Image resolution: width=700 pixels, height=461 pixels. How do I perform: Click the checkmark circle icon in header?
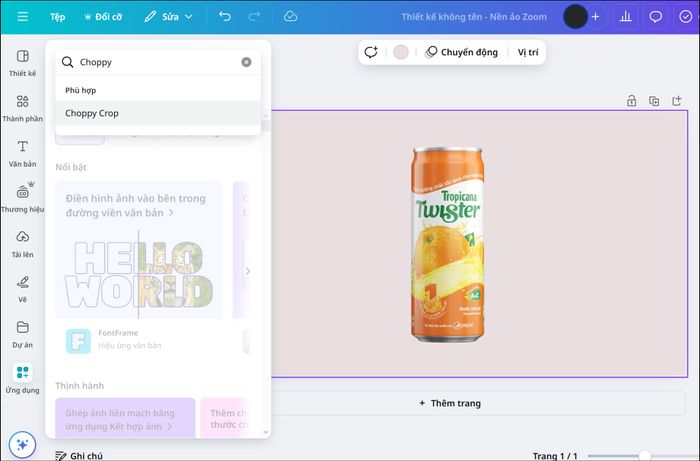coord(685,17)
